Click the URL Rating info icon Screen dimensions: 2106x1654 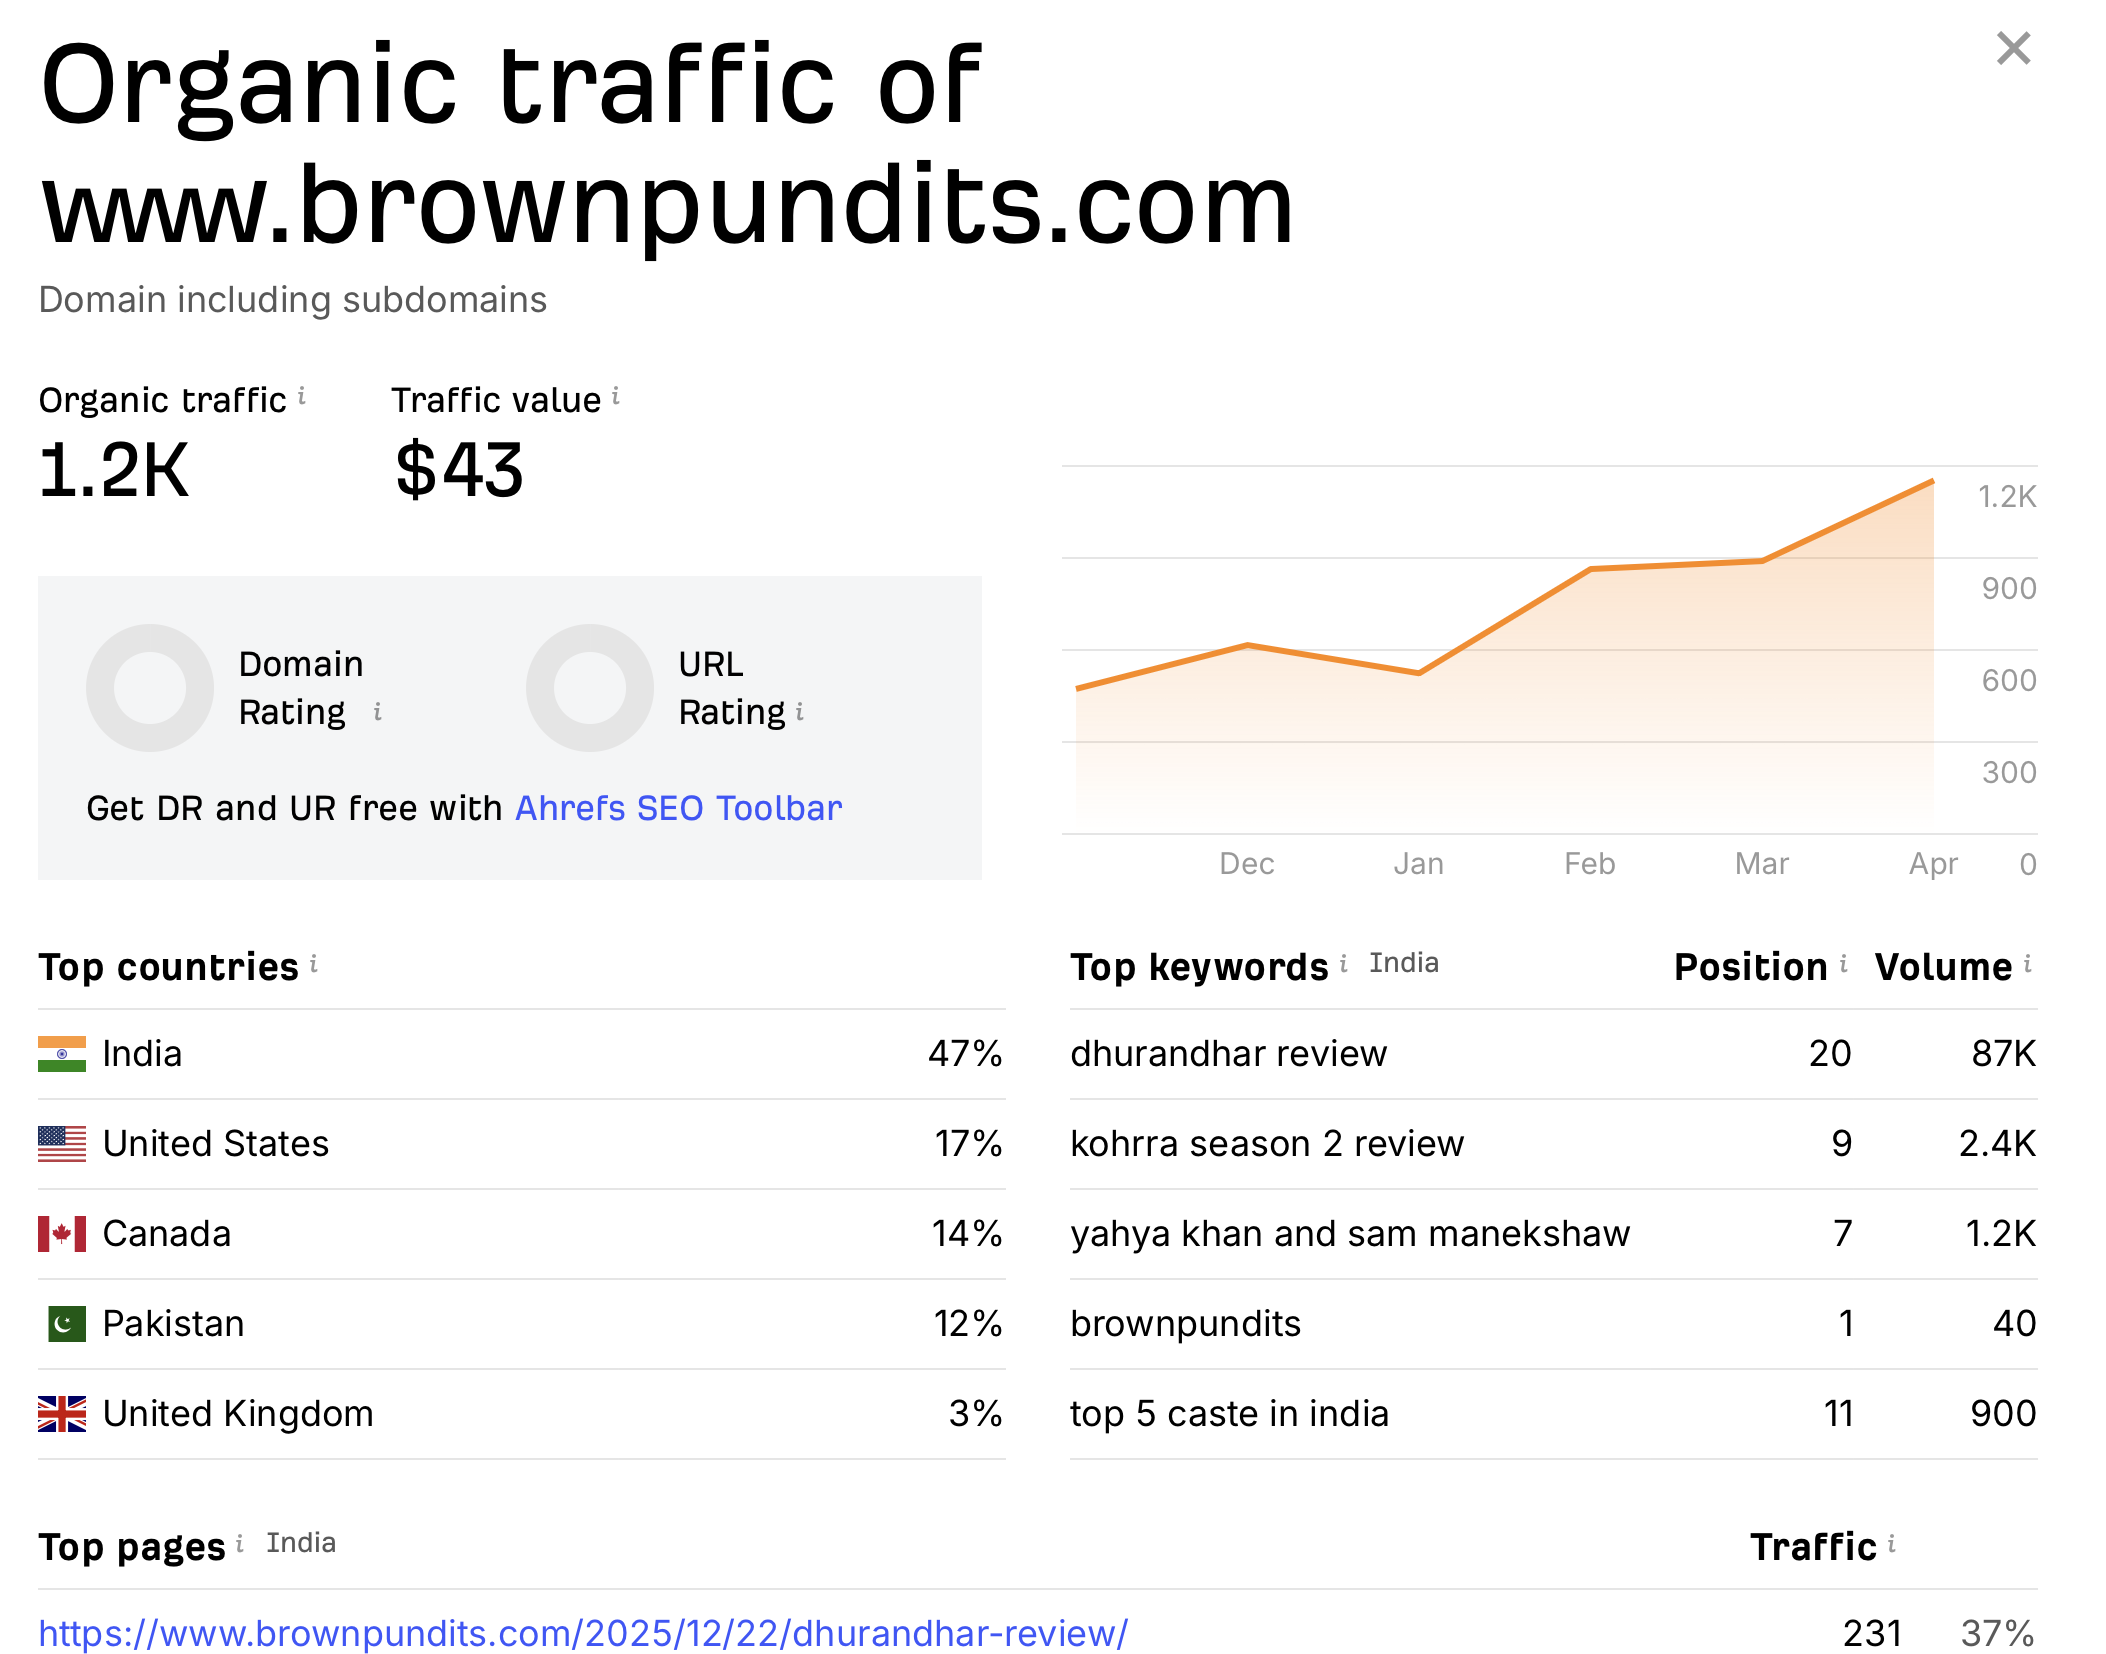click(x=800, y=712)
